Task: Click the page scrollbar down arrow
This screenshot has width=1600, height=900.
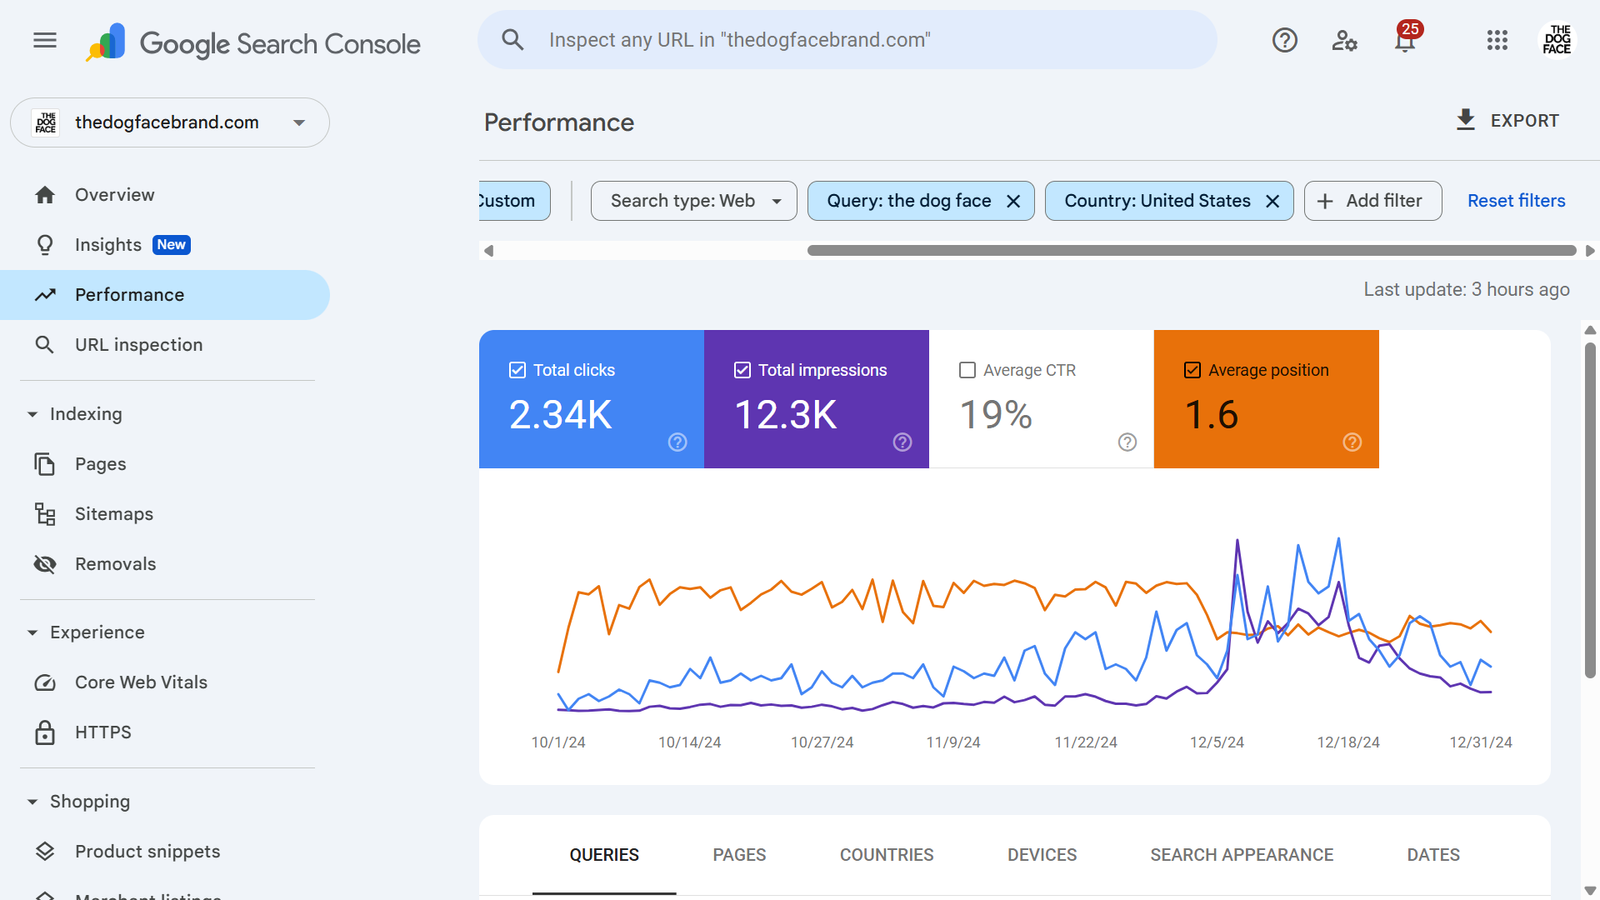Action: [1590, 890]
